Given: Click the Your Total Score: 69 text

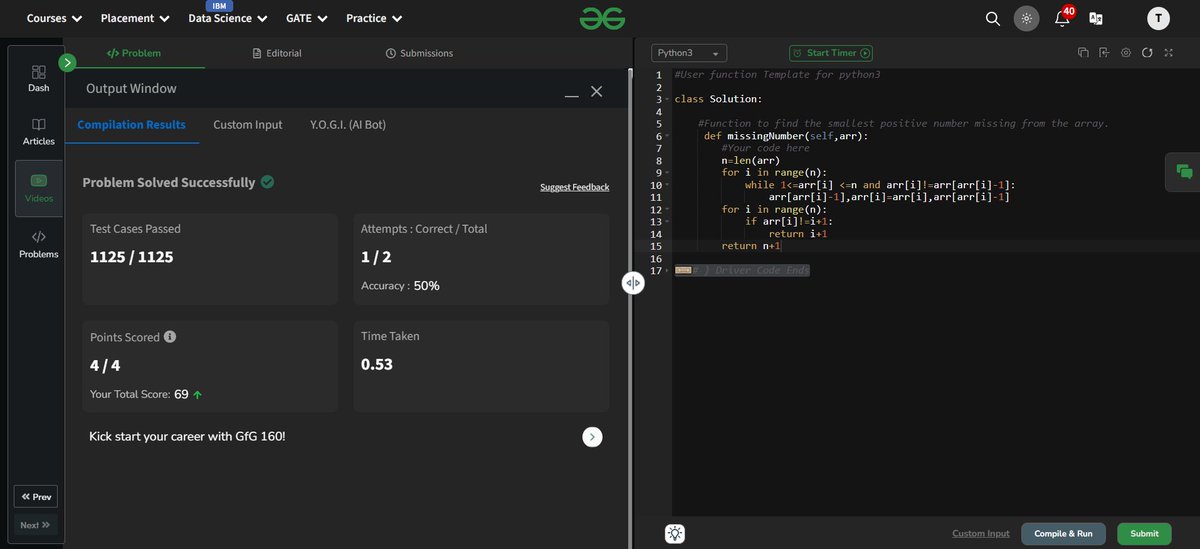Looking at the screenshot, I should tap(139, 394).
